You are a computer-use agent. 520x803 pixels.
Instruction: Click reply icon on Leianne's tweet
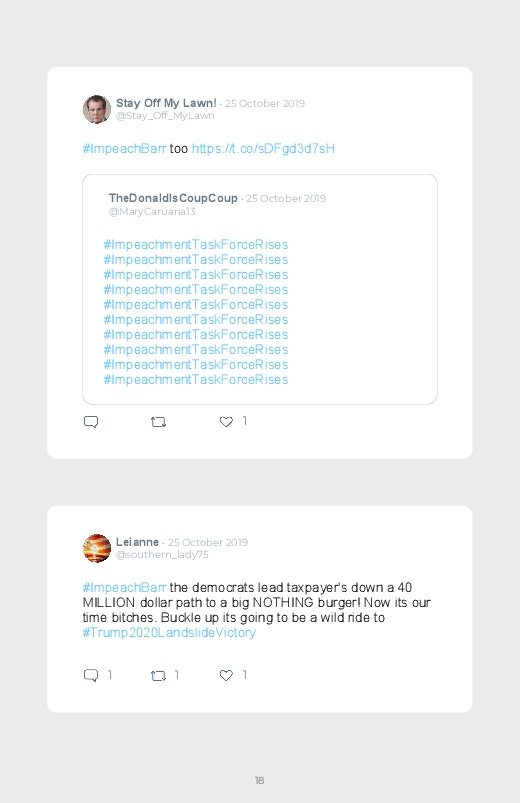(x=91, y=675)
